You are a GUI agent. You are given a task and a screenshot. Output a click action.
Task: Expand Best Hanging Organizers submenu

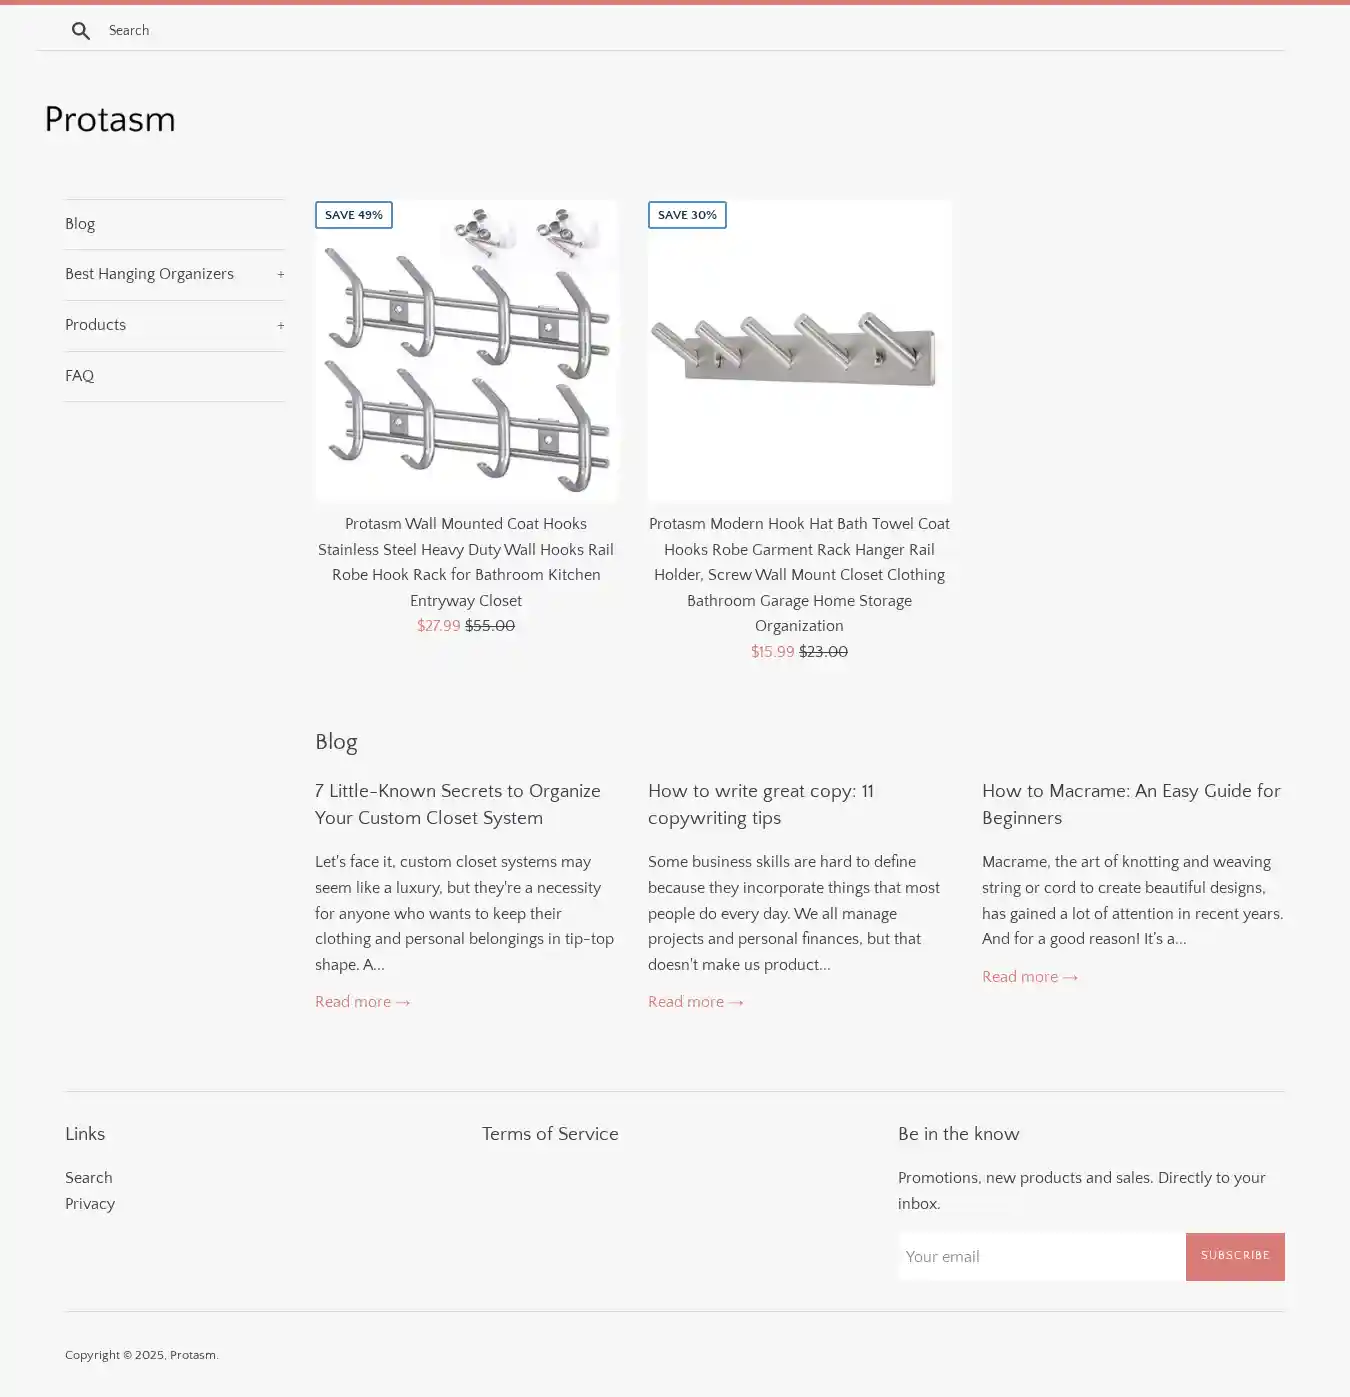280,275
